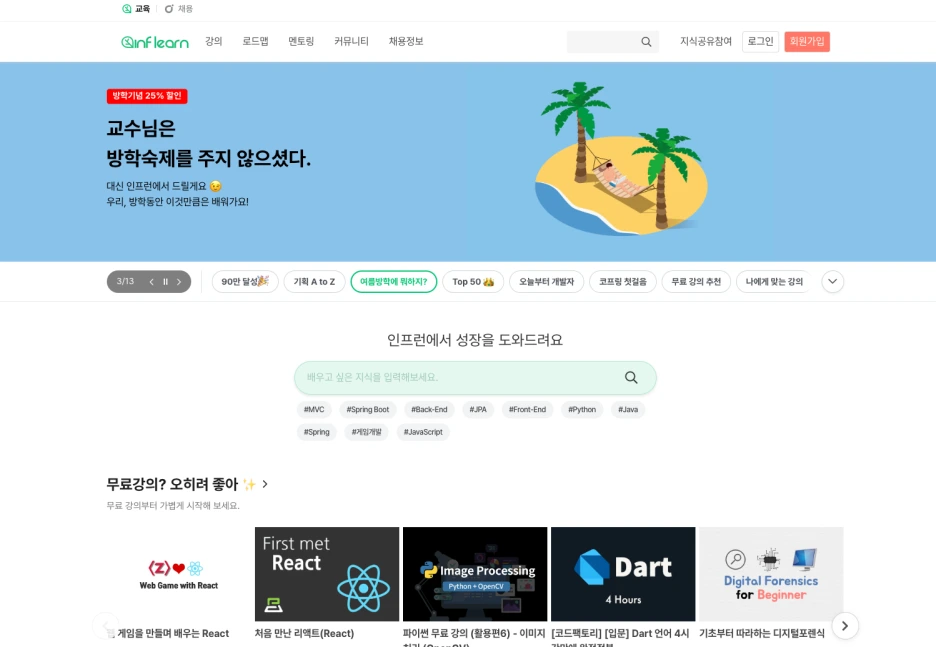Click the magnifier icon in the main knowledge search bar

click(631, 377)
